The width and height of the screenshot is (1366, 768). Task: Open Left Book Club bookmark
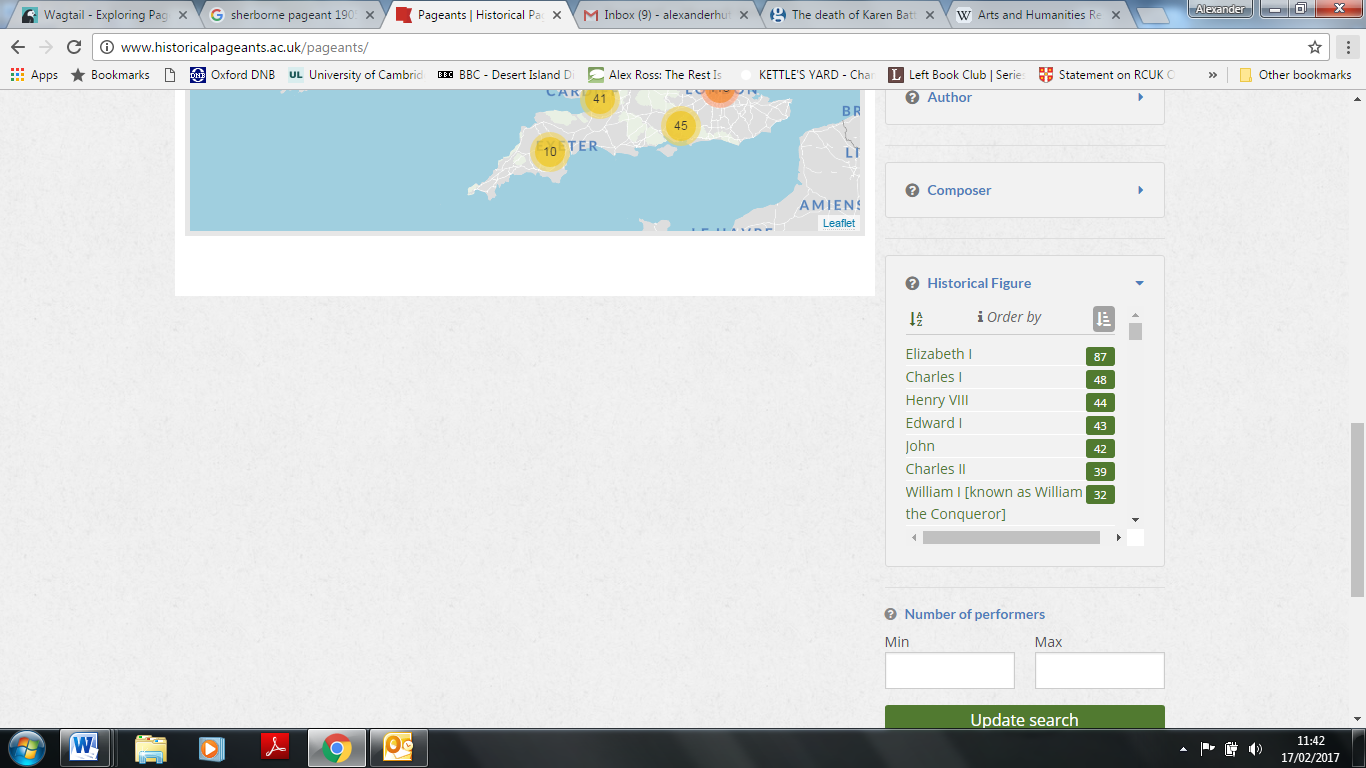(955, 75)
